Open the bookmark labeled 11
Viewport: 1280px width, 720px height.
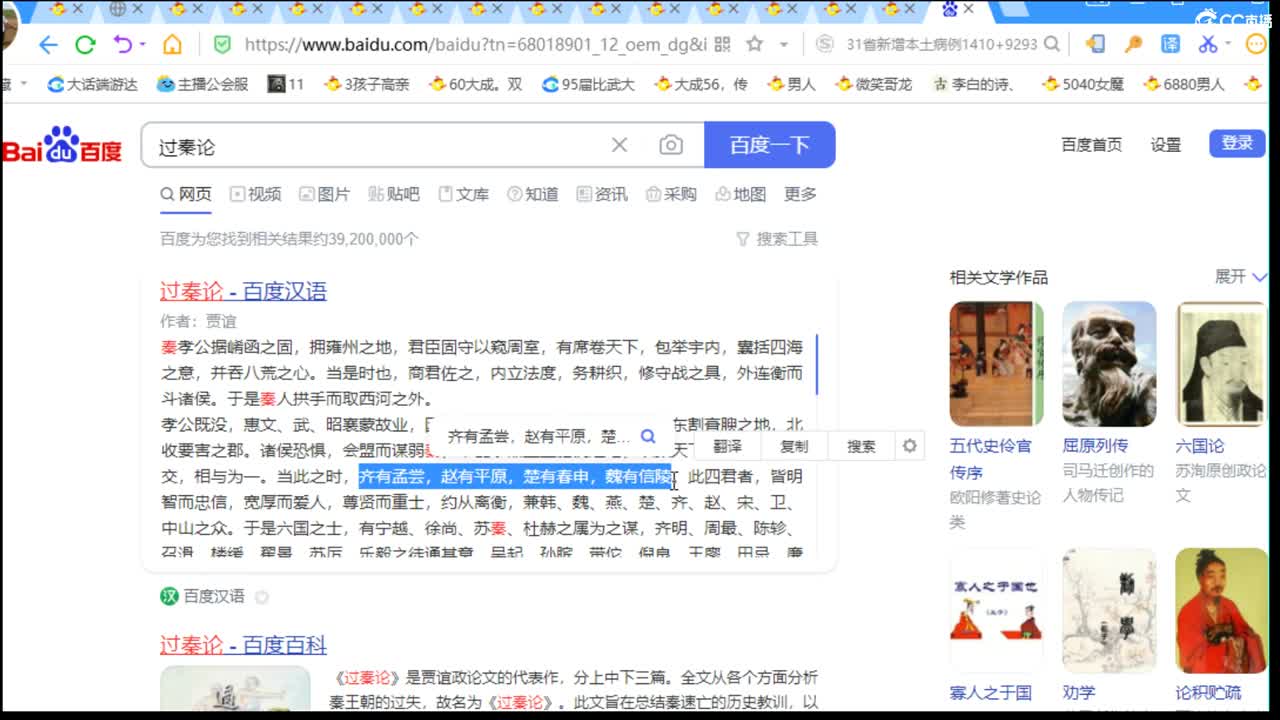[286, 84]
